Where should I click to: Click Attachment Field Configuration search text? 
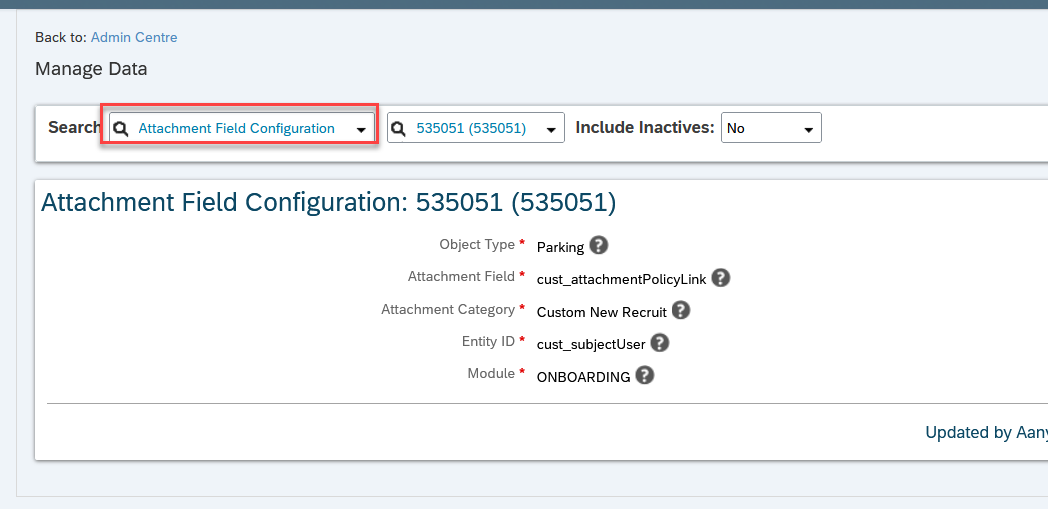tap(237, 128)
